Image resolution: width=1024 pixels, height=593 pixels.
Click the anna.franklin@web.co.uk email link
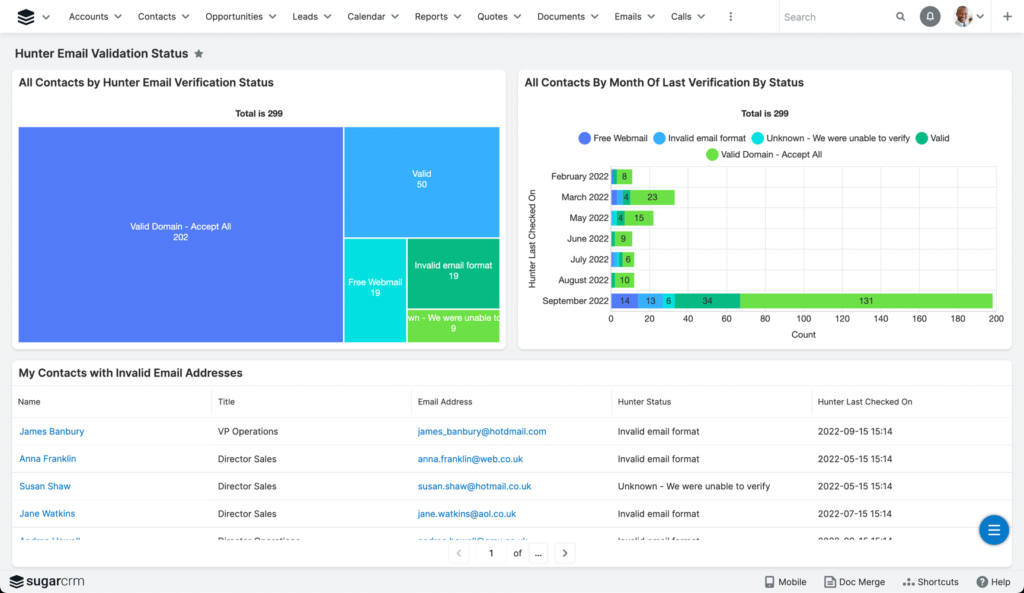tap(470, 459)
